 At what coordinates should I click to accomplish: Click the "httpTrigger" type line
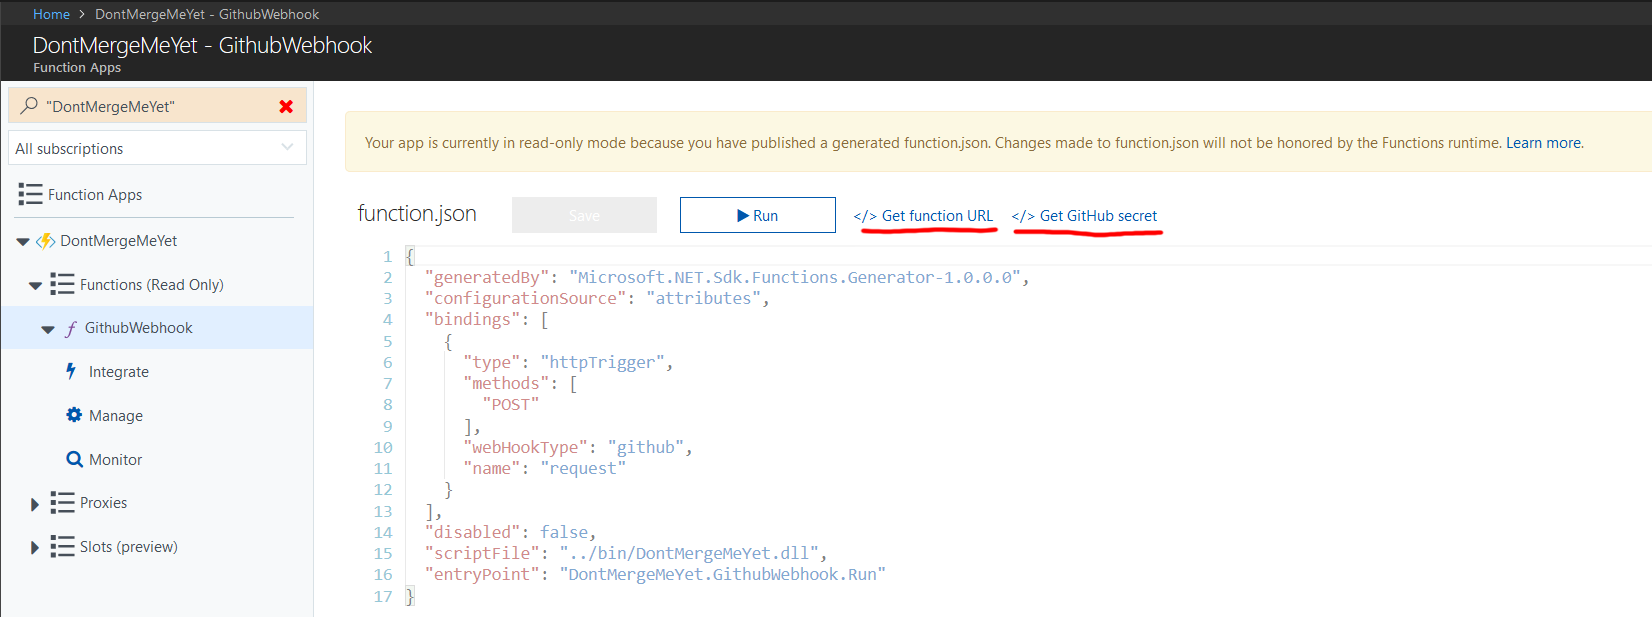pos(568,362)
